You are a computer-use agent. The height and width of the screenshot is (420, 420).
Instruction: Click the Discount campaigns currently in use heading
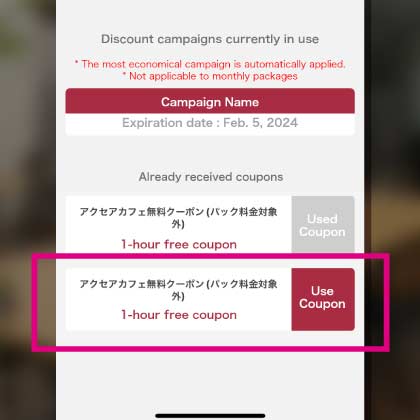[x=210, y=39]
